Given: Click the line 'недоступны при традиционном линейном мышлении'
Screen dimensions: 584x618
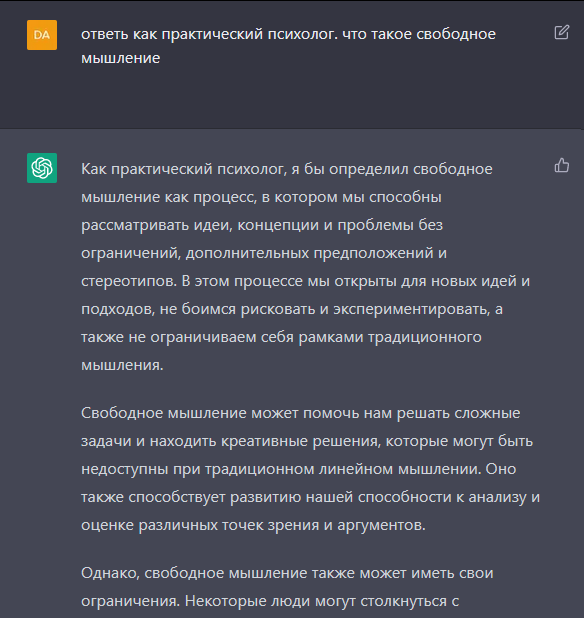Looking at the screenshot, I should click(298, 469).
